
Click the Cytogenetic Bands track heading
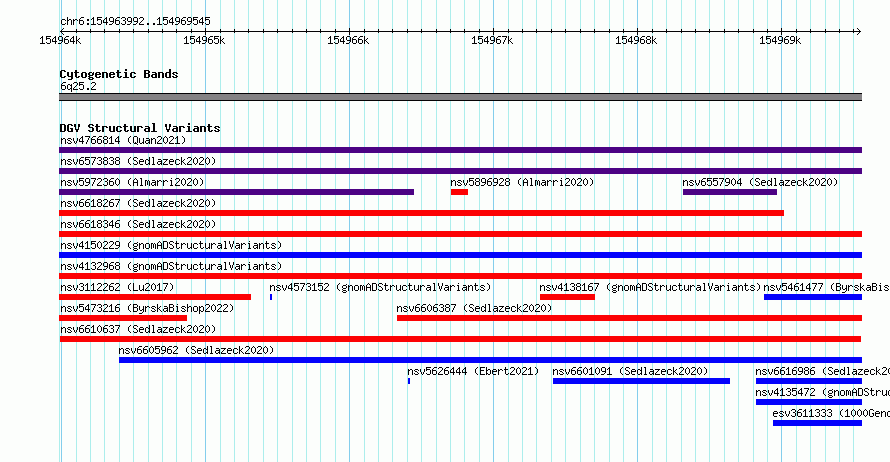(x=119, y=74)
